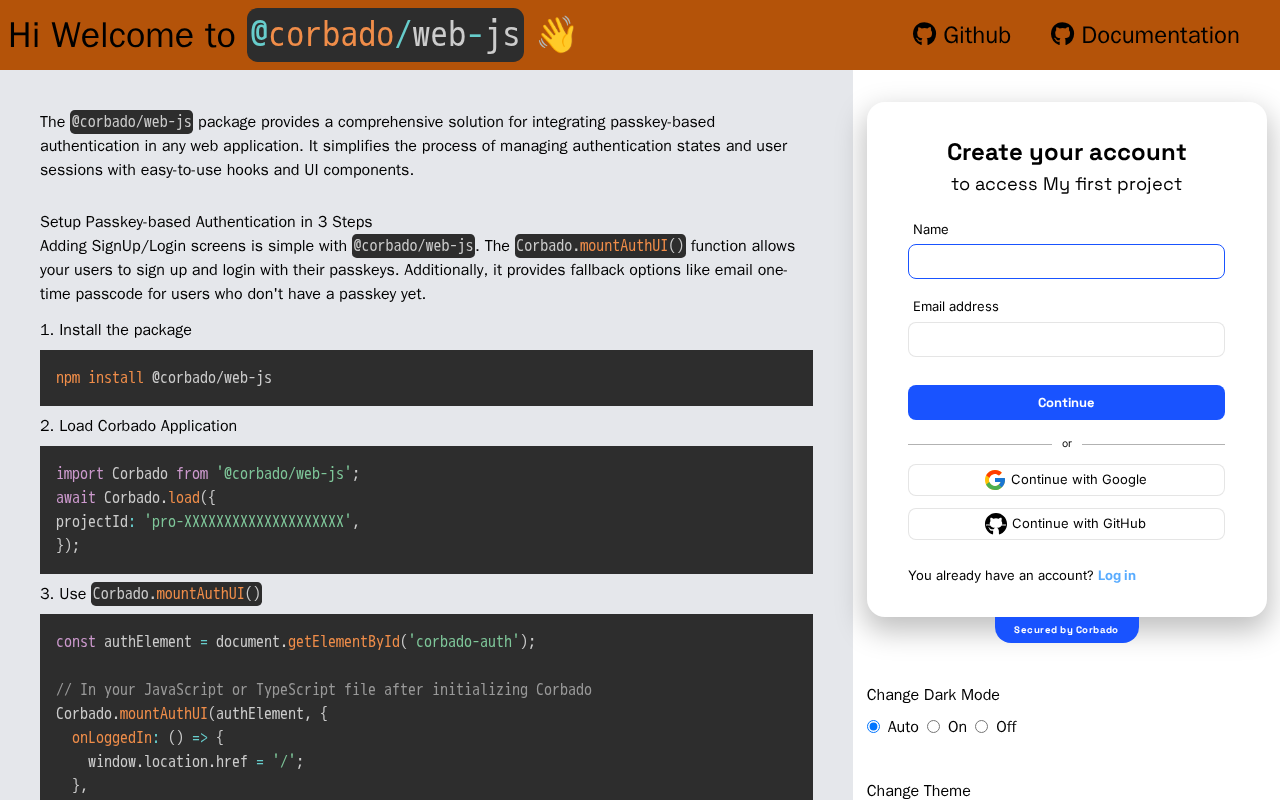Click the GitHub icon beside Documentation link
Viewport: 1280px width, 800px height.
(x=1062, y=34)
